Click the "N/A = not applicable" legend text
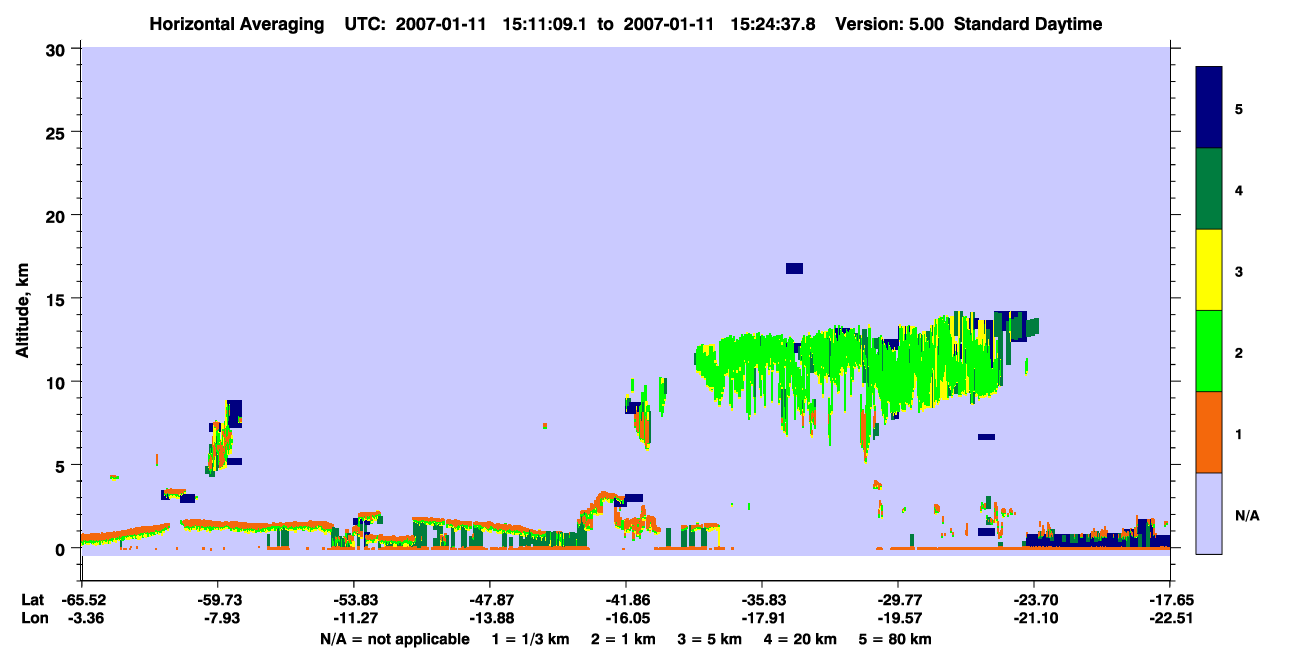The width and height of the screenshot is (1300, 667). [394, 639]
